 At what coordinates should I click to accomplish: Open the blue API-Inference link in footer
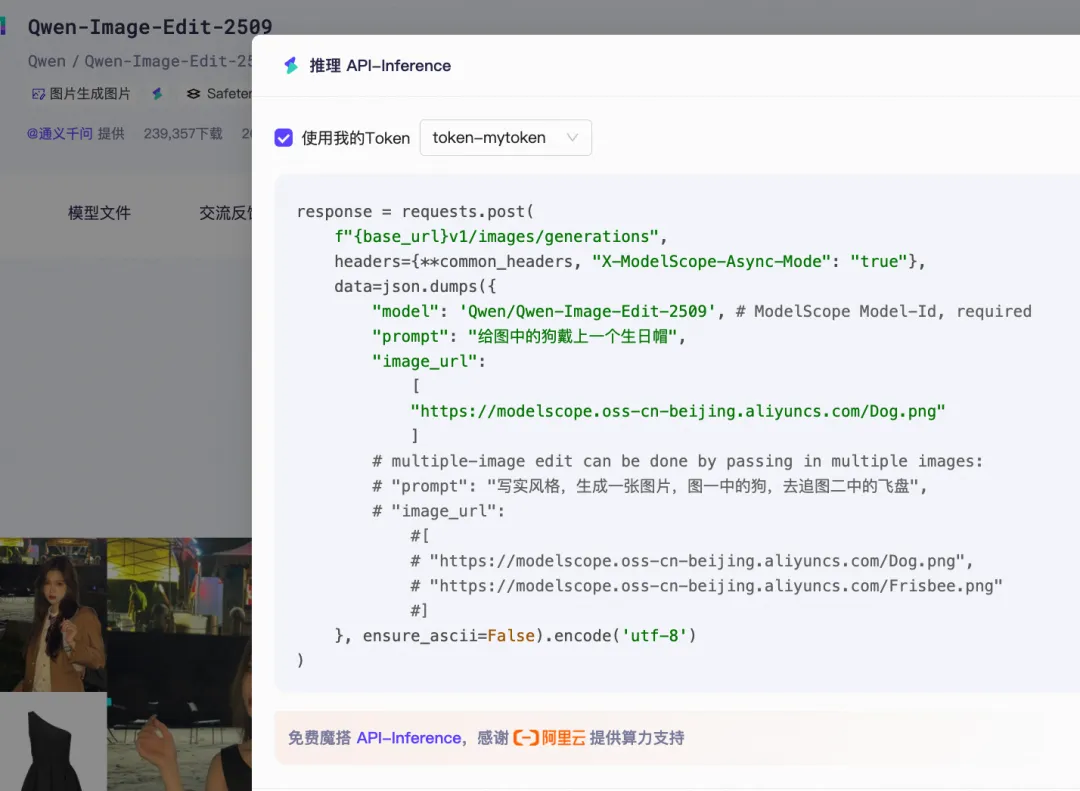[x=408, y=738]
